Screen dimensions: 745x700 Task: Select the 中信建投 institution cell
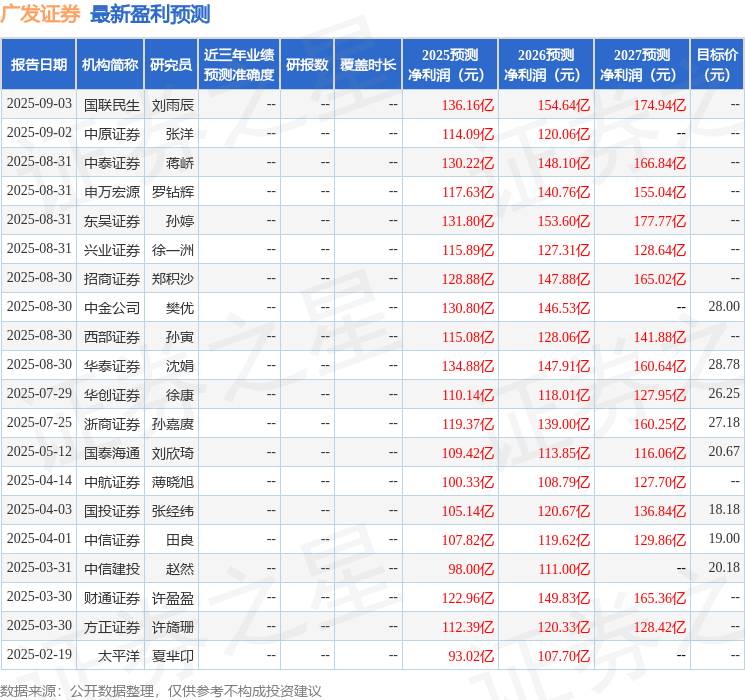[x=112, y=569]
